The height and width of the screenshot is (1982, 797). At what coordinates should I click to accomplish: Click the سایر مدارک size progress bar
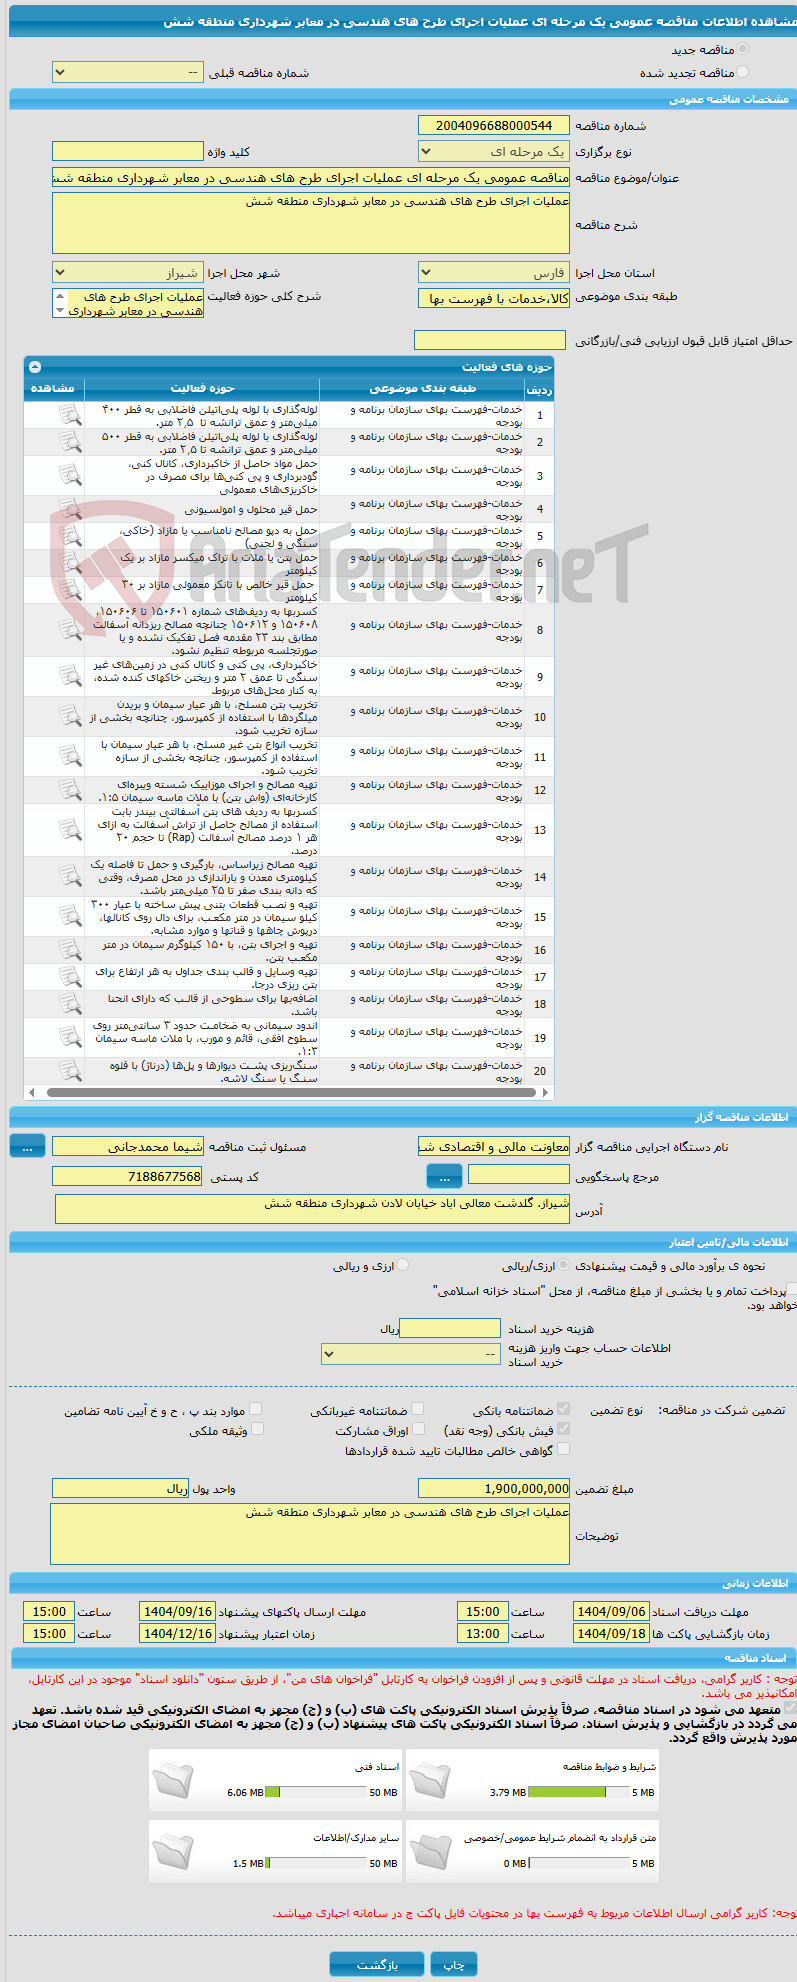click(317, 1863)
